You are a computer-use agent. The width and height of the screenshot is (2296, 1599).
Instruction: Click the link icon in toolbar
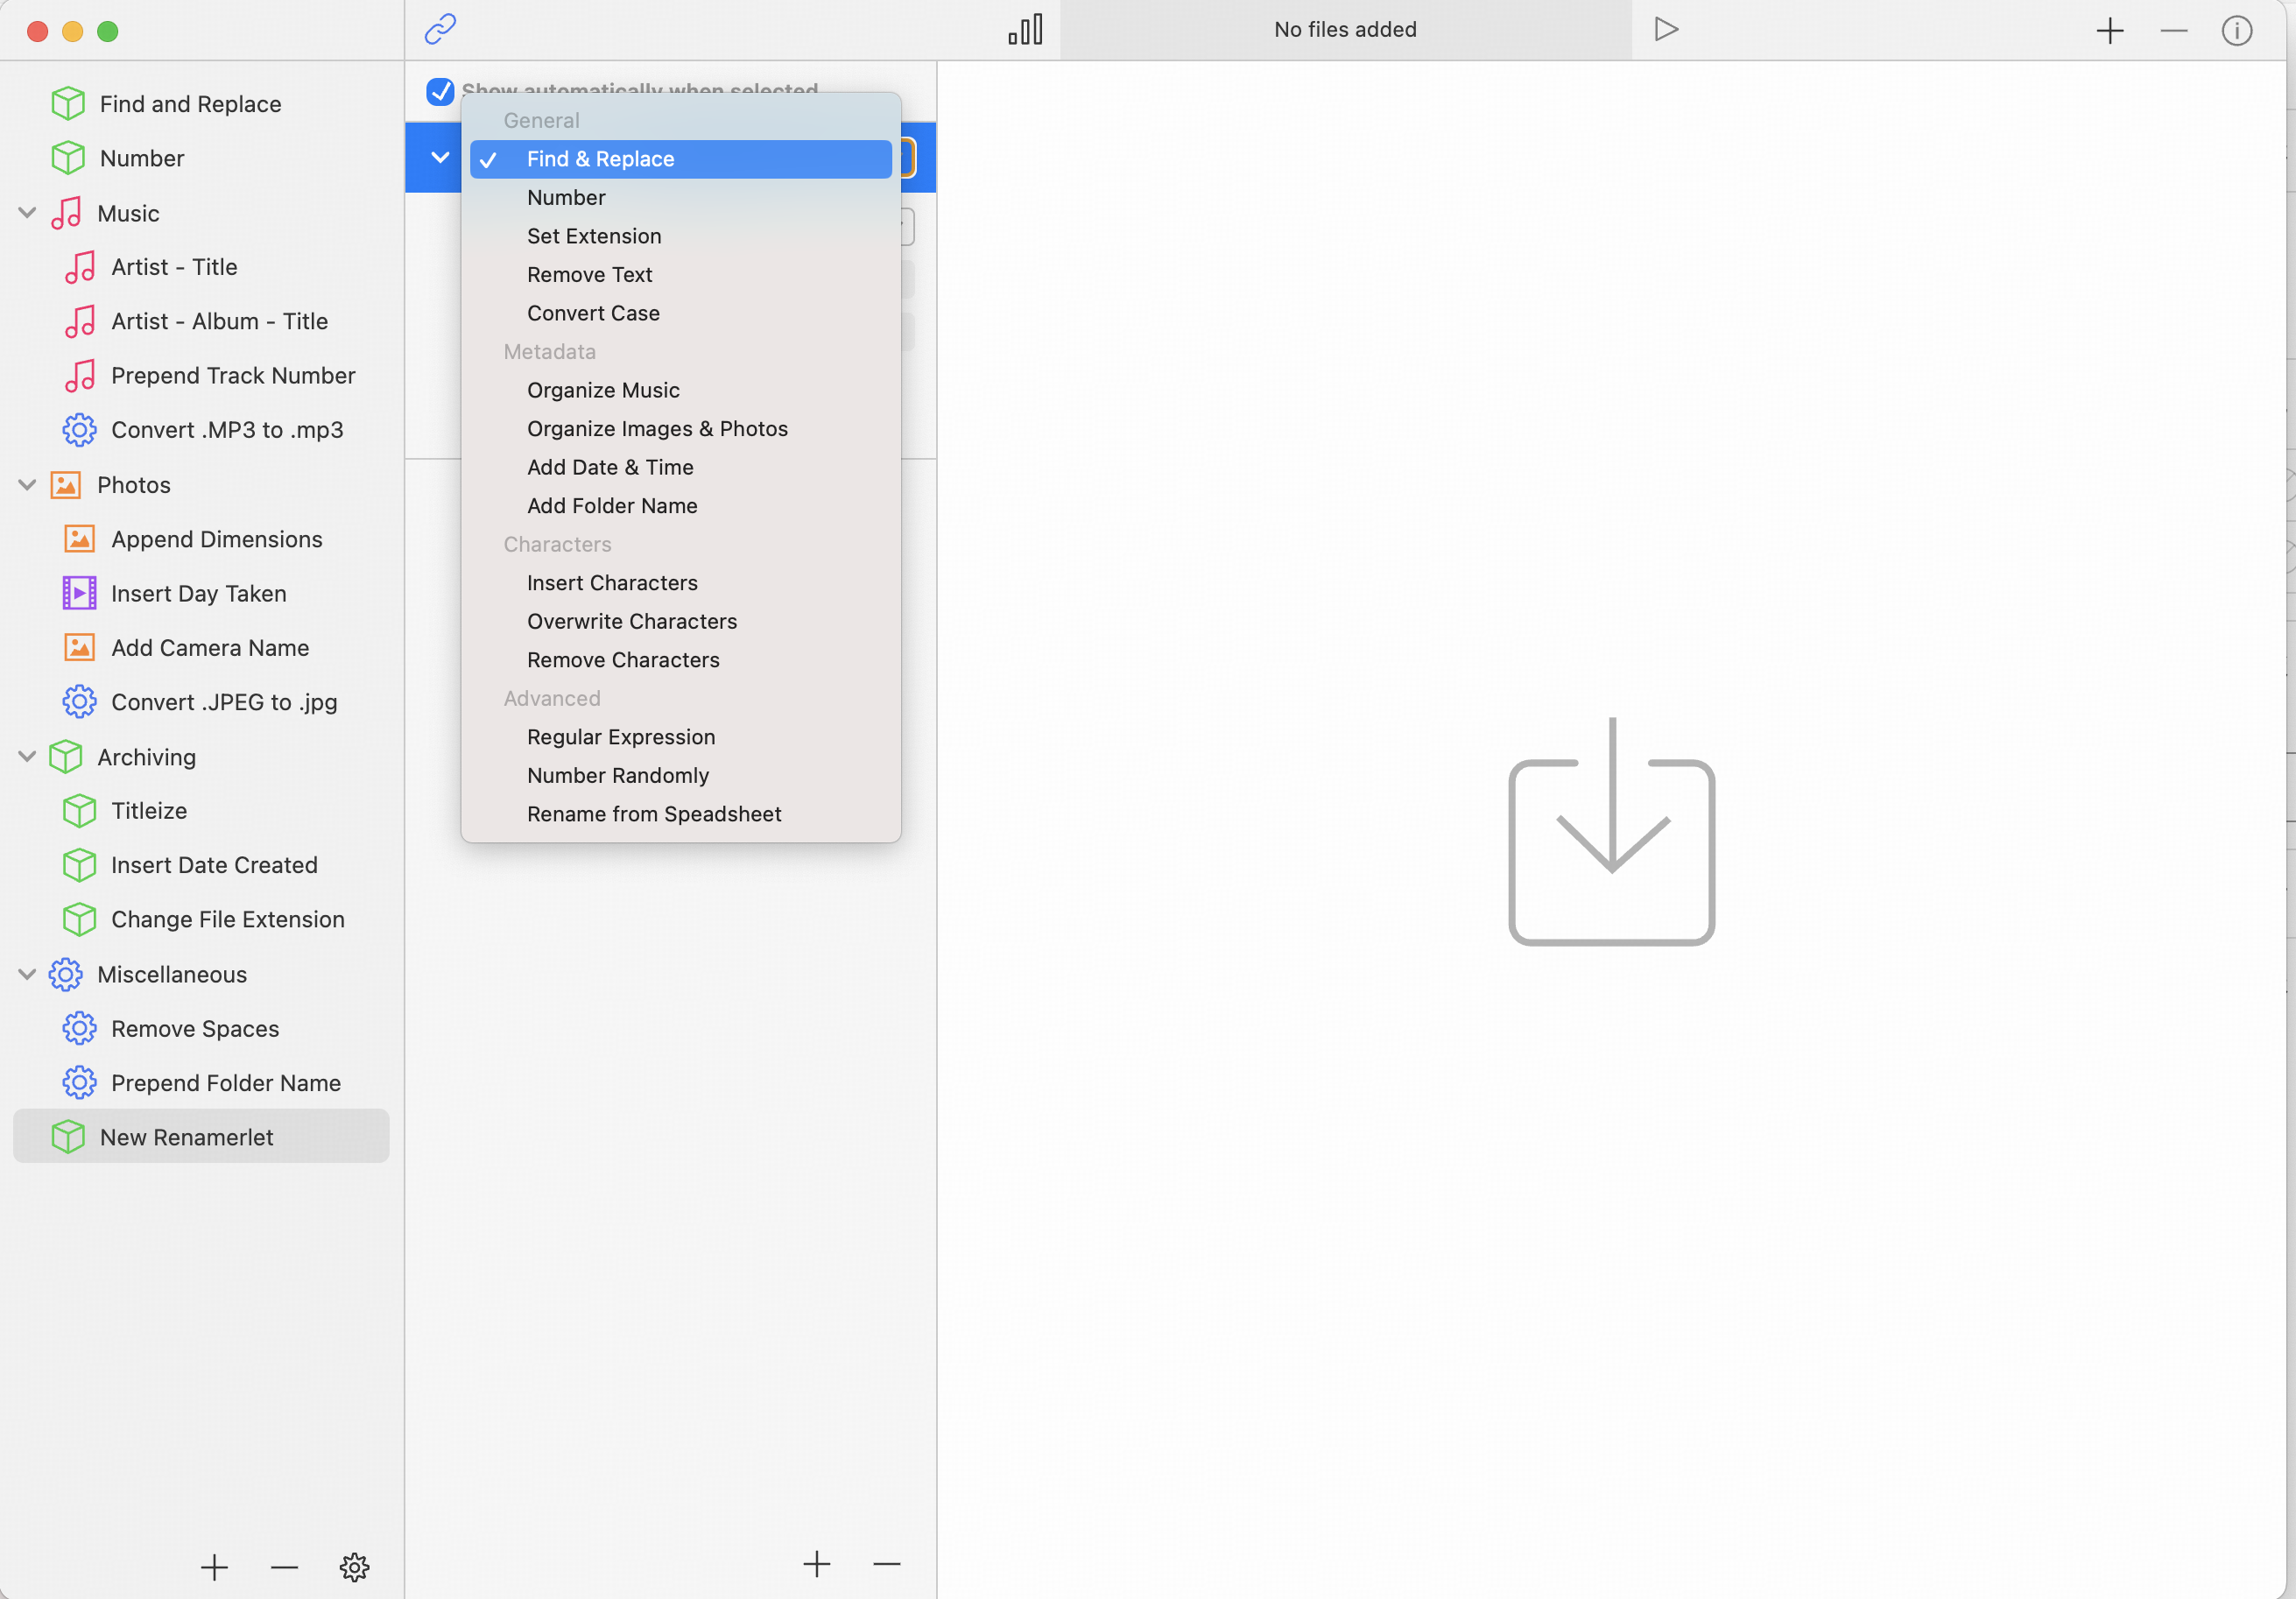pyautogui.click(x=440, y=29)
